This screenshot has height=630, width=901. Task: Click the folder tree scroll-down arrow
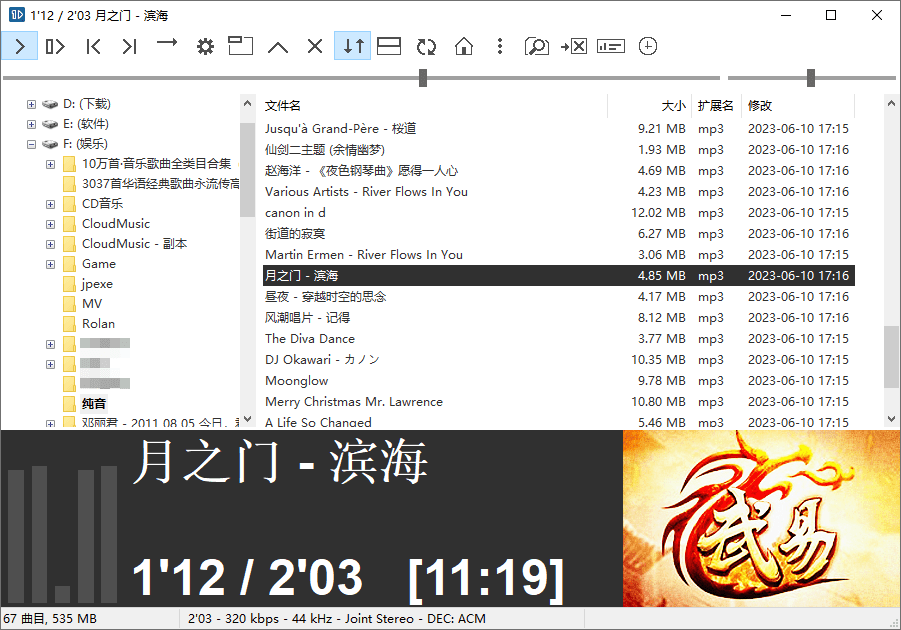[x=248, y=419]
